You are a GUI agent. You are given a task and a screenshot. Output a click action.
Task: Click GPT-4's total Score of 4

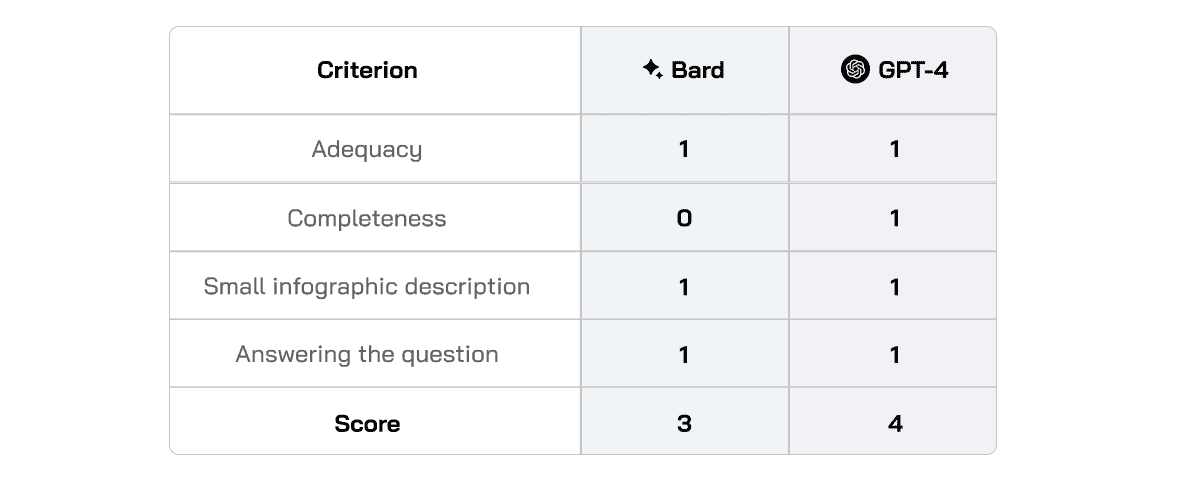coord(894,424)
